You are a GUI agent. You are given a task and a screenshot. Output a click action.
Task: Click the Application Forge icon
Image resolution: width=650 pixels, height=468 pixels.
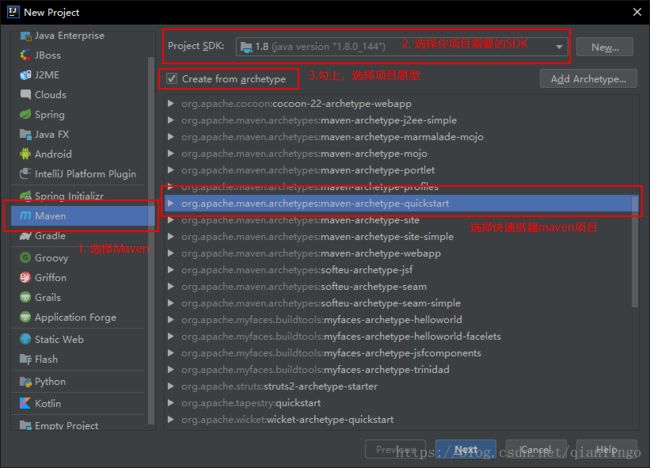point(25,317)
